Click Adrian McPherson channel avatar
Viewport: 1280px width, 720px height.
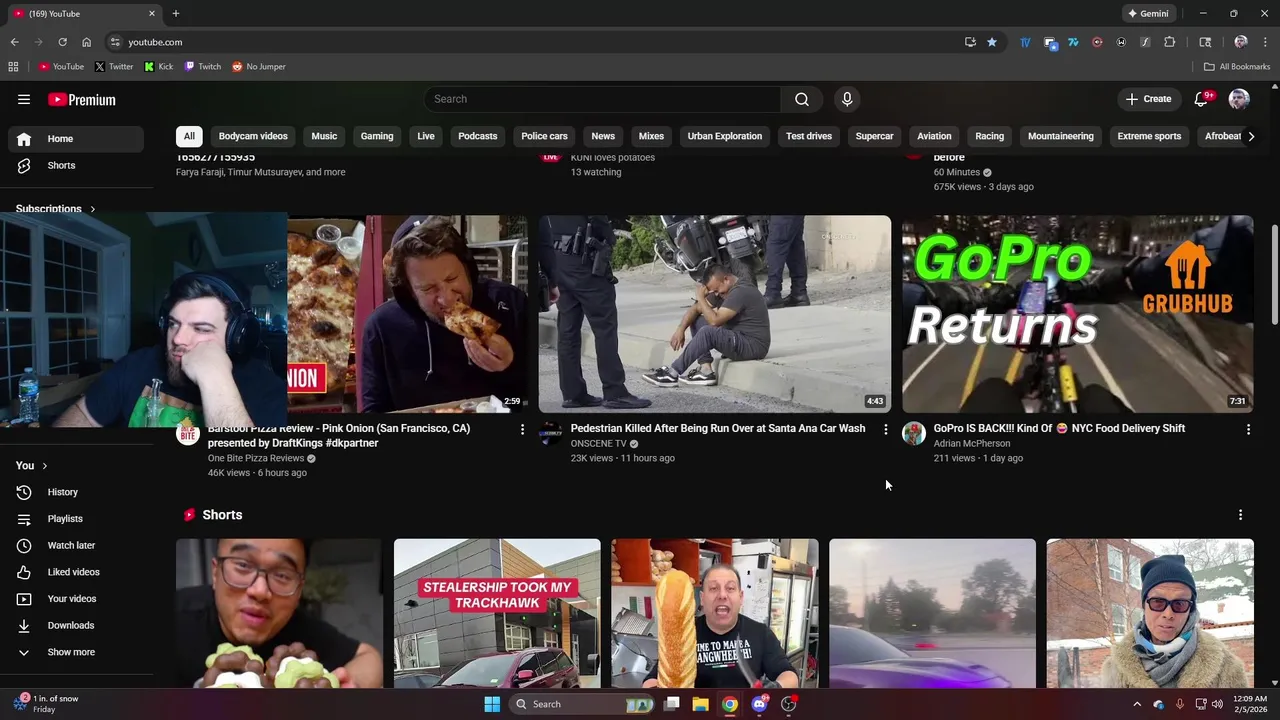tap(914, 433)
